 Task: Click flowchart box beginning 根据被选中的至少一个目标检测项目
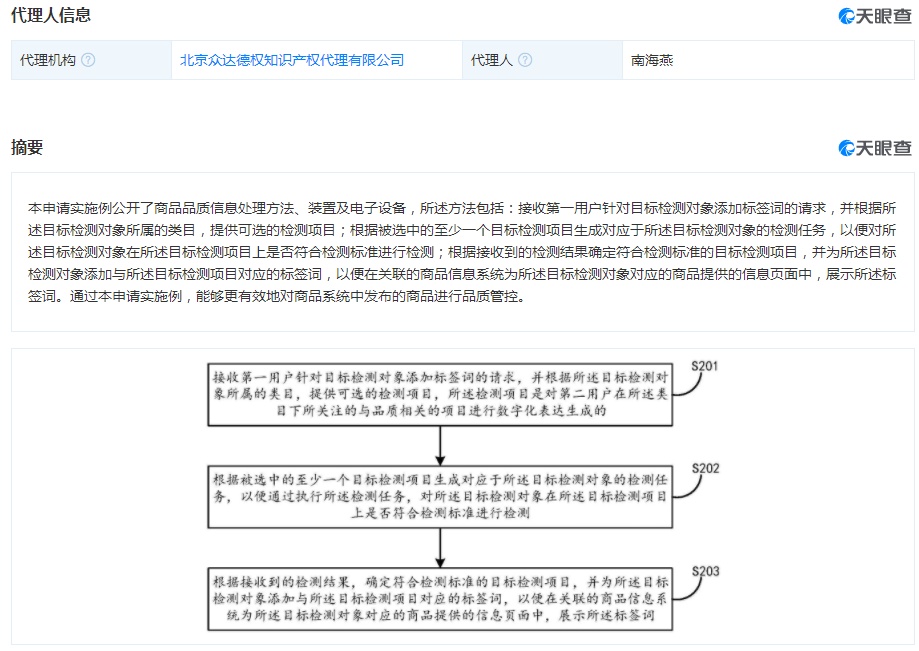[x=440, y=497]
